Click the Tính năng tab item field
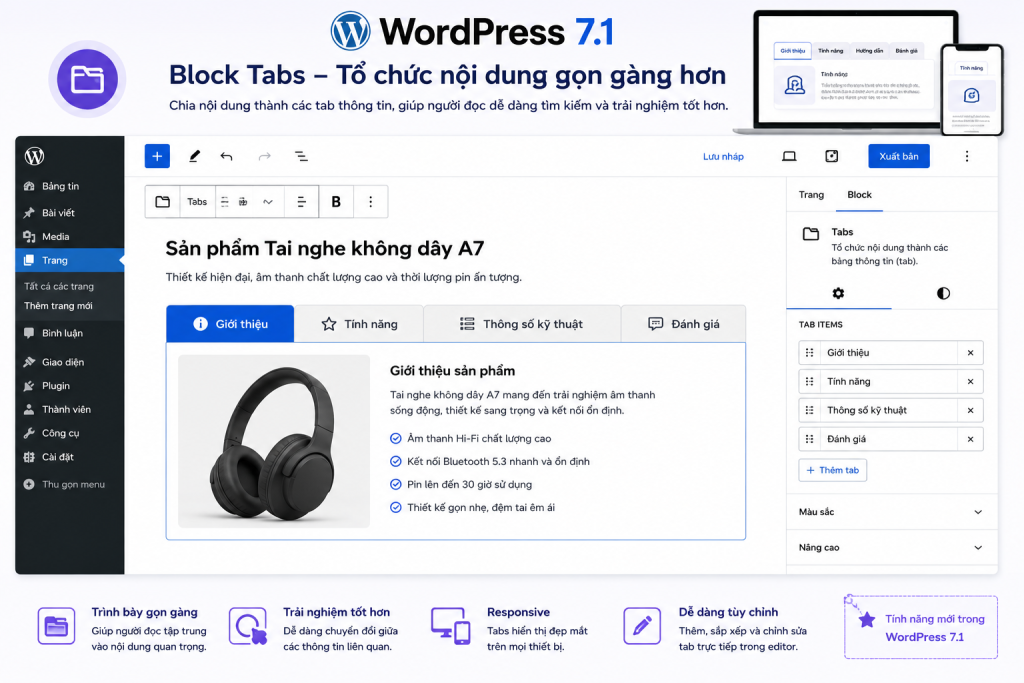Screen dimensions: 1024x683 click(889, 381)
